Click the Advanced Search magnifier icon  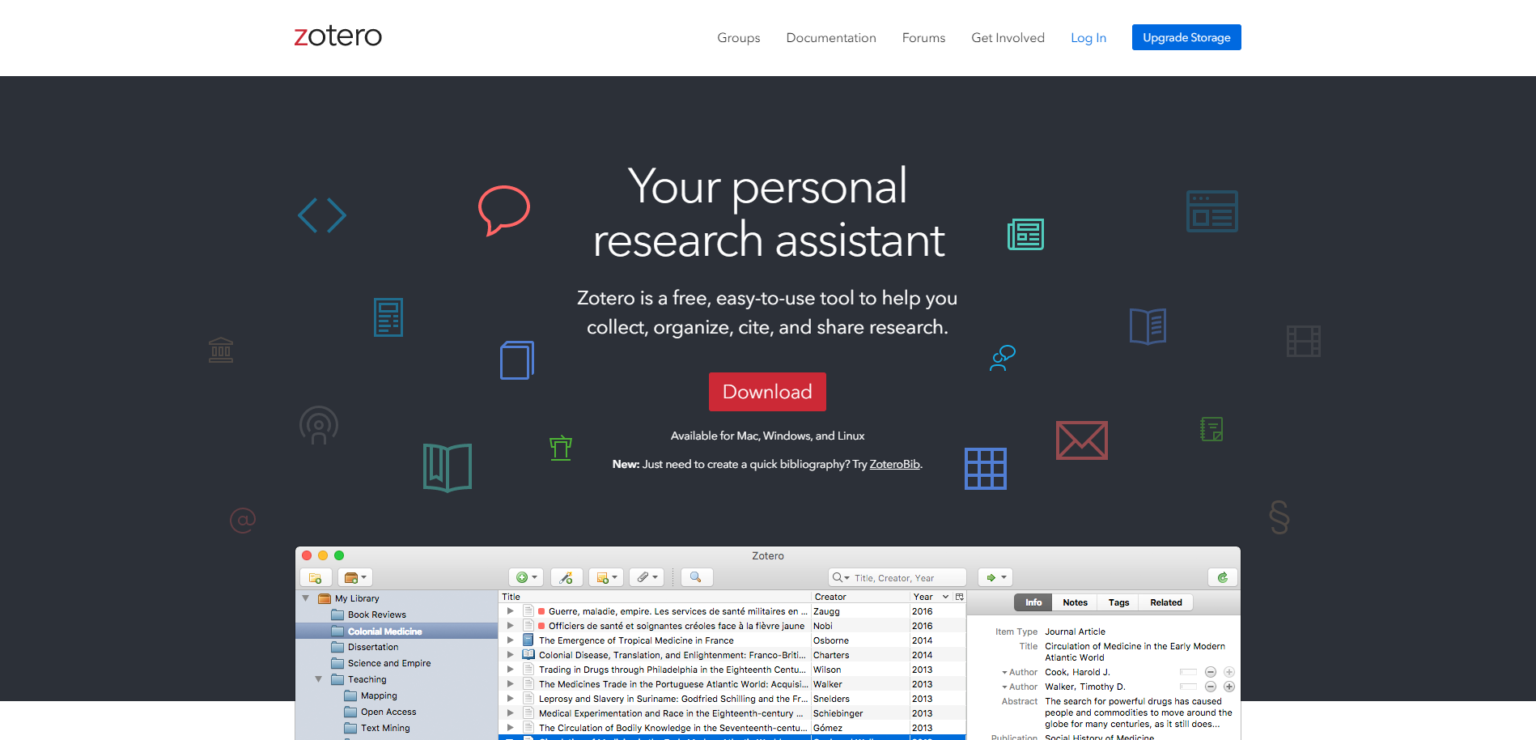696,577
